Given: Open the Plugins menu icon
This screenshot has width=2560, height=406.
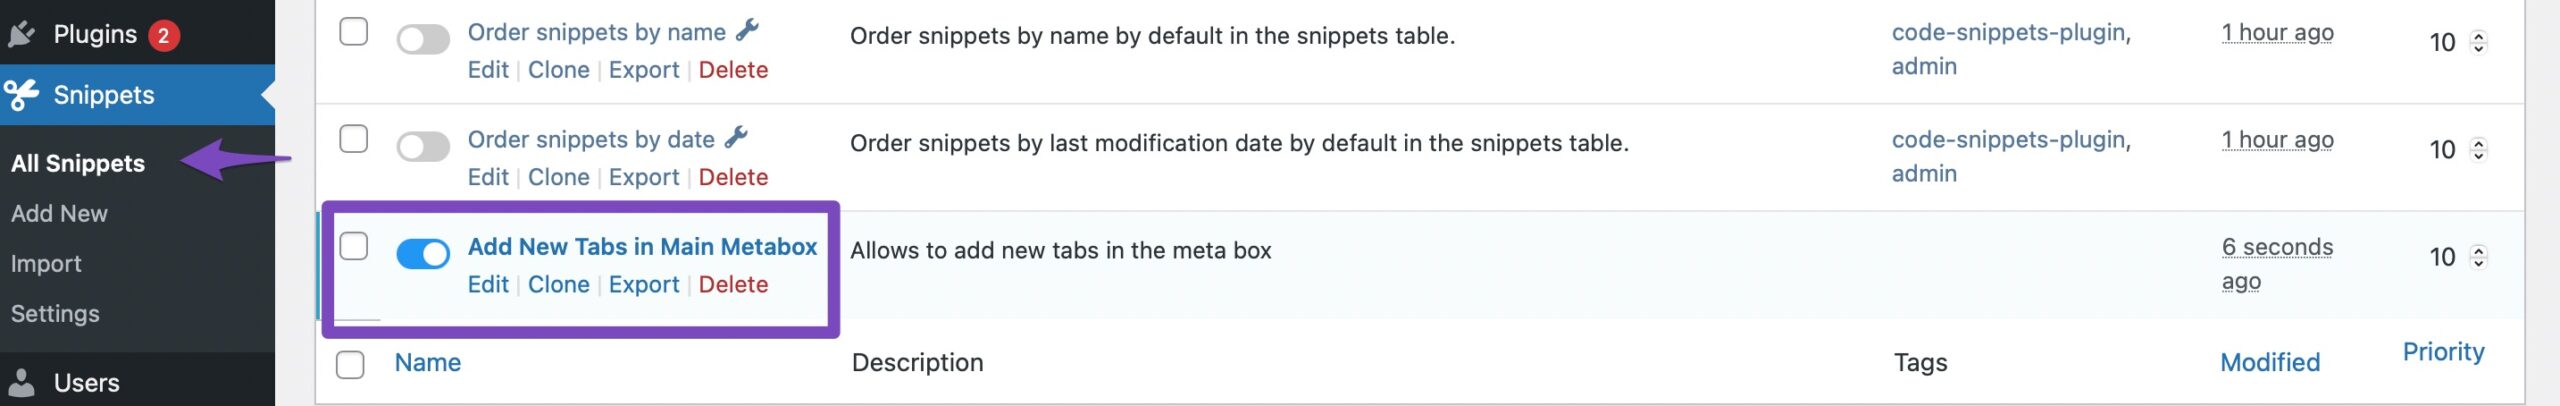Looking at the screenshot, I should coord(22,35).
